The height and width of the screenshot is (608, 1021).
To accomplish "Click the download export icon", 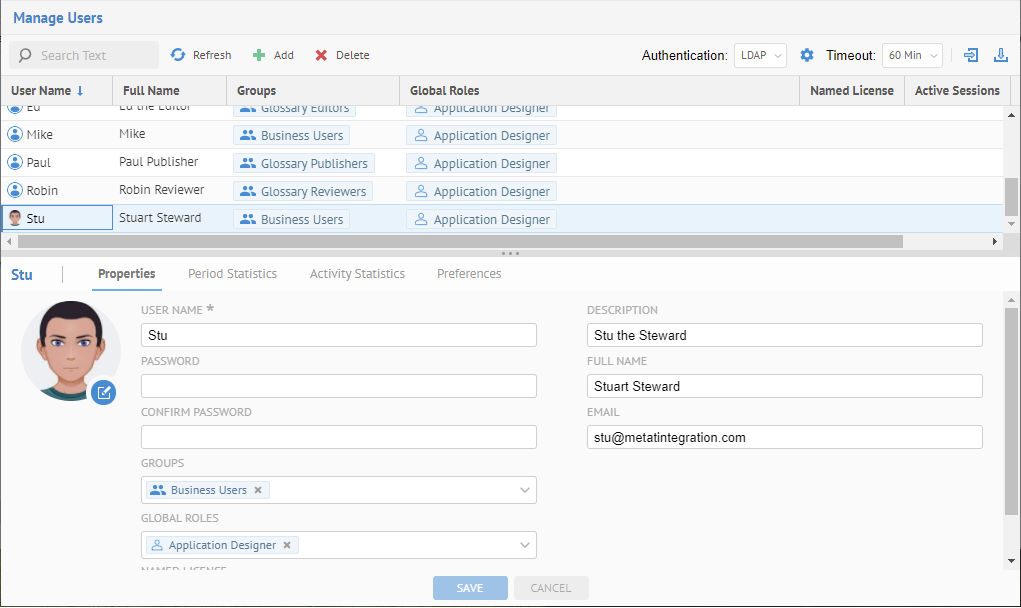I will [x=1000, y=55].
